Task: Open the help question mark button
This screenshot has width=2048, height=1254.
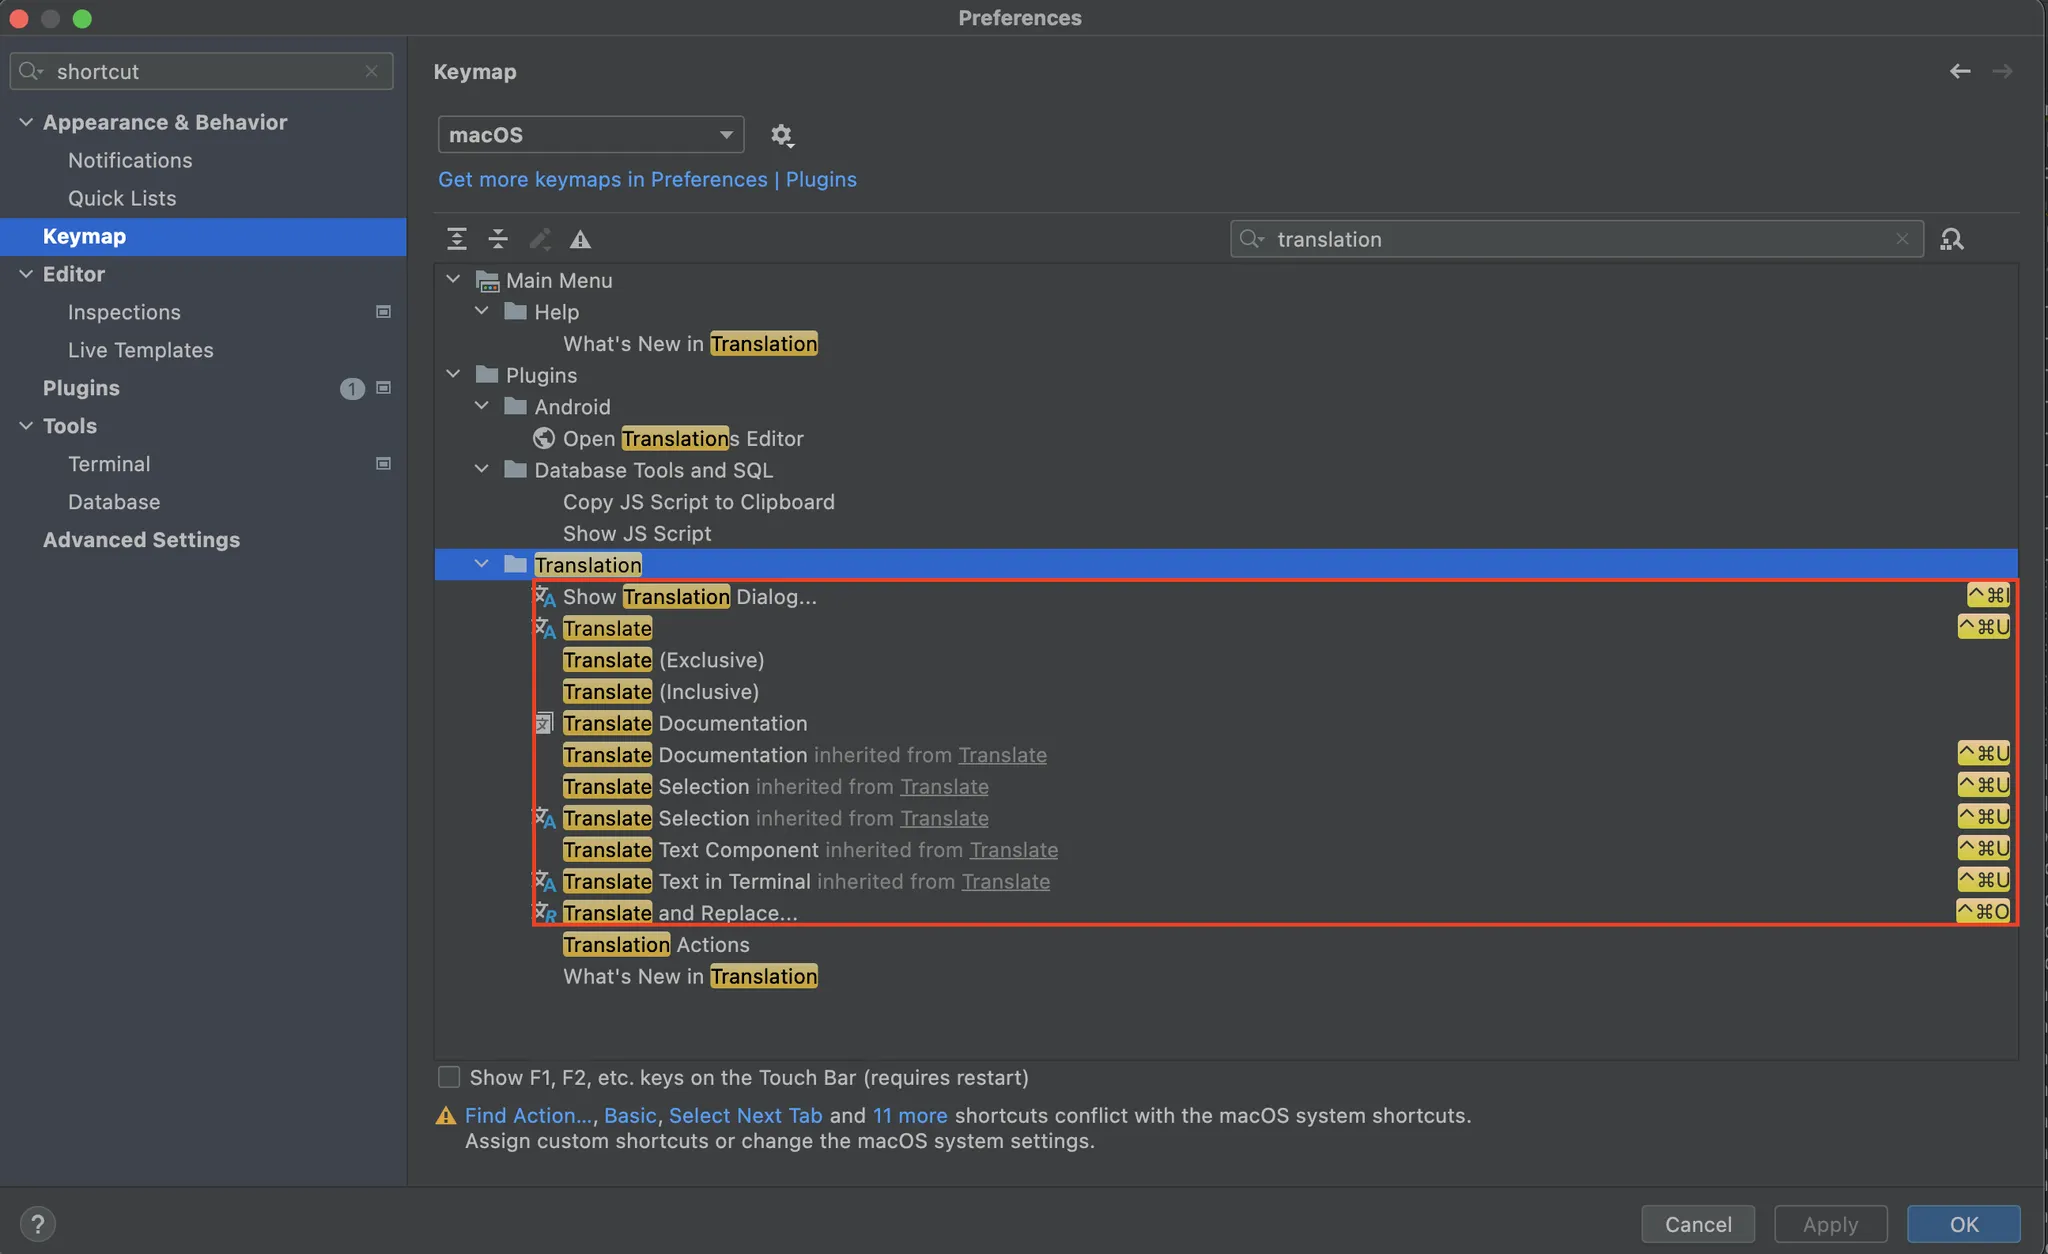Action: click(37, 1224)
